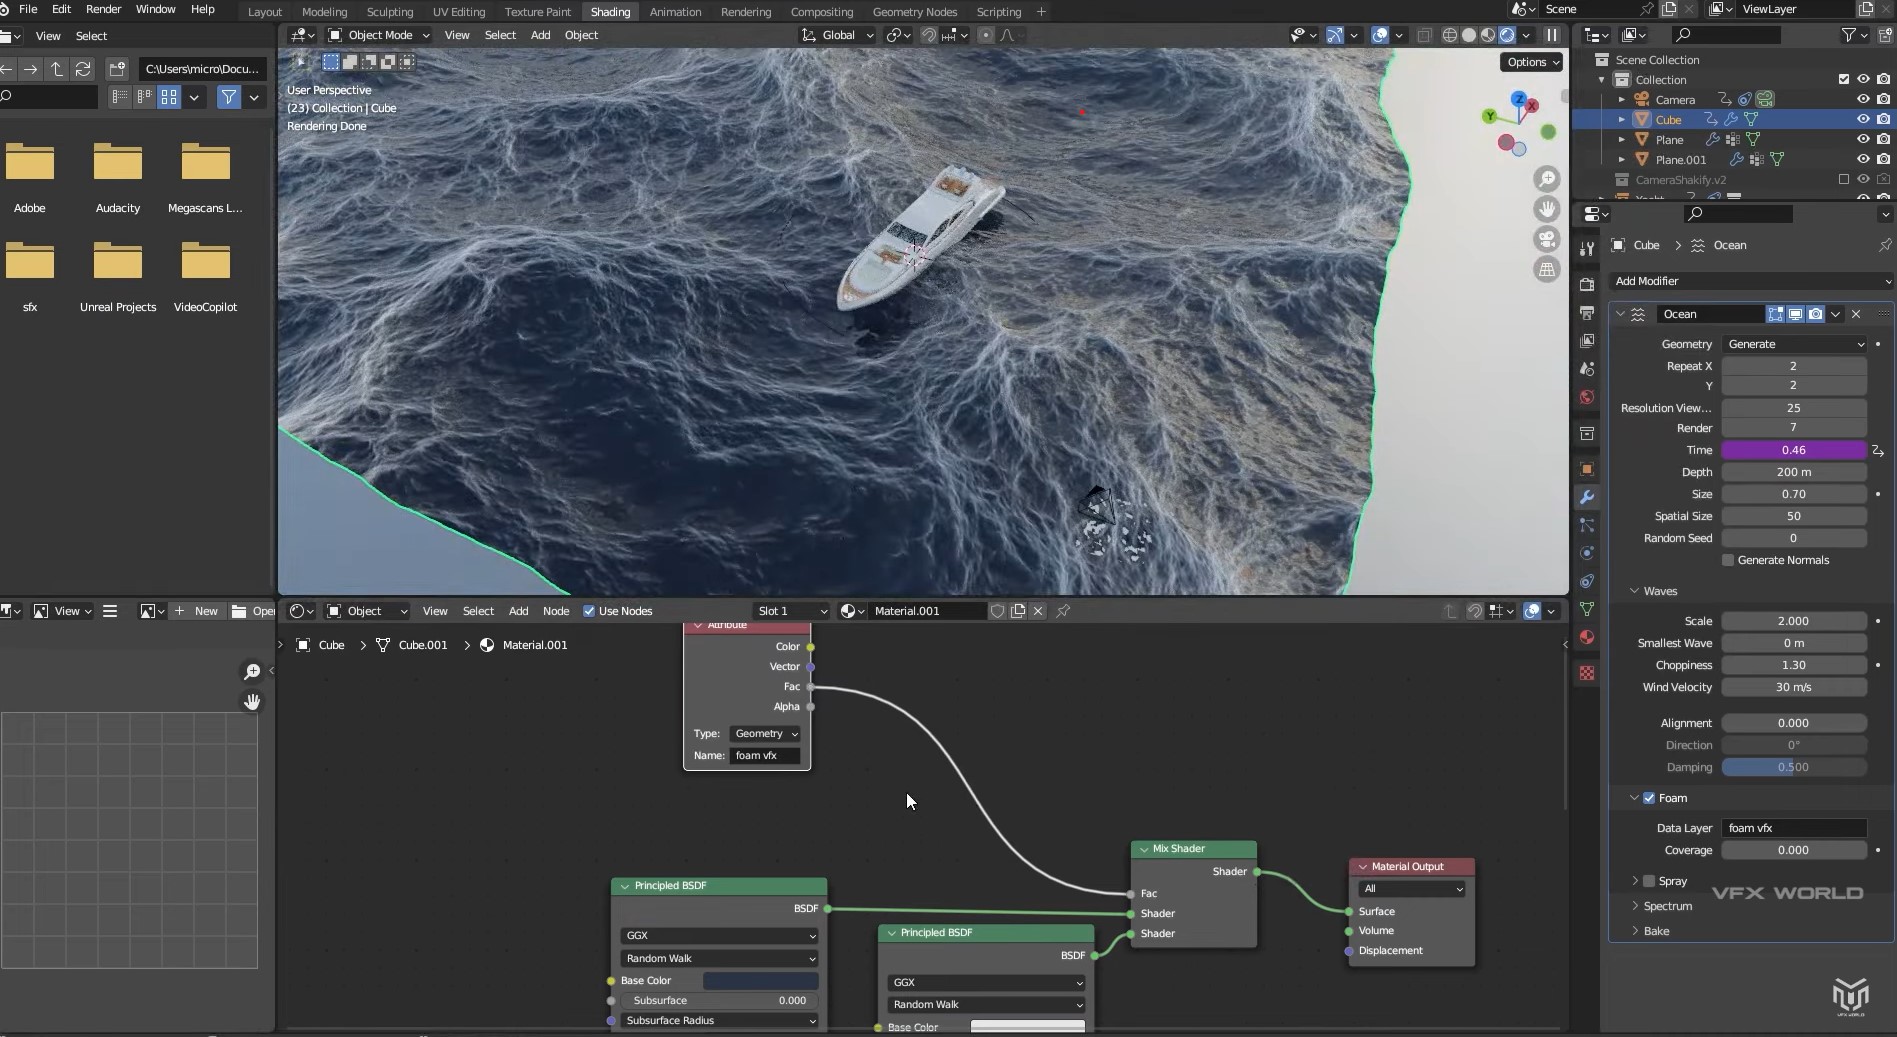Screen dimensions: 1897x1037
Task: Select wireframe viewport shading mode
Action: click(1449, 35)
